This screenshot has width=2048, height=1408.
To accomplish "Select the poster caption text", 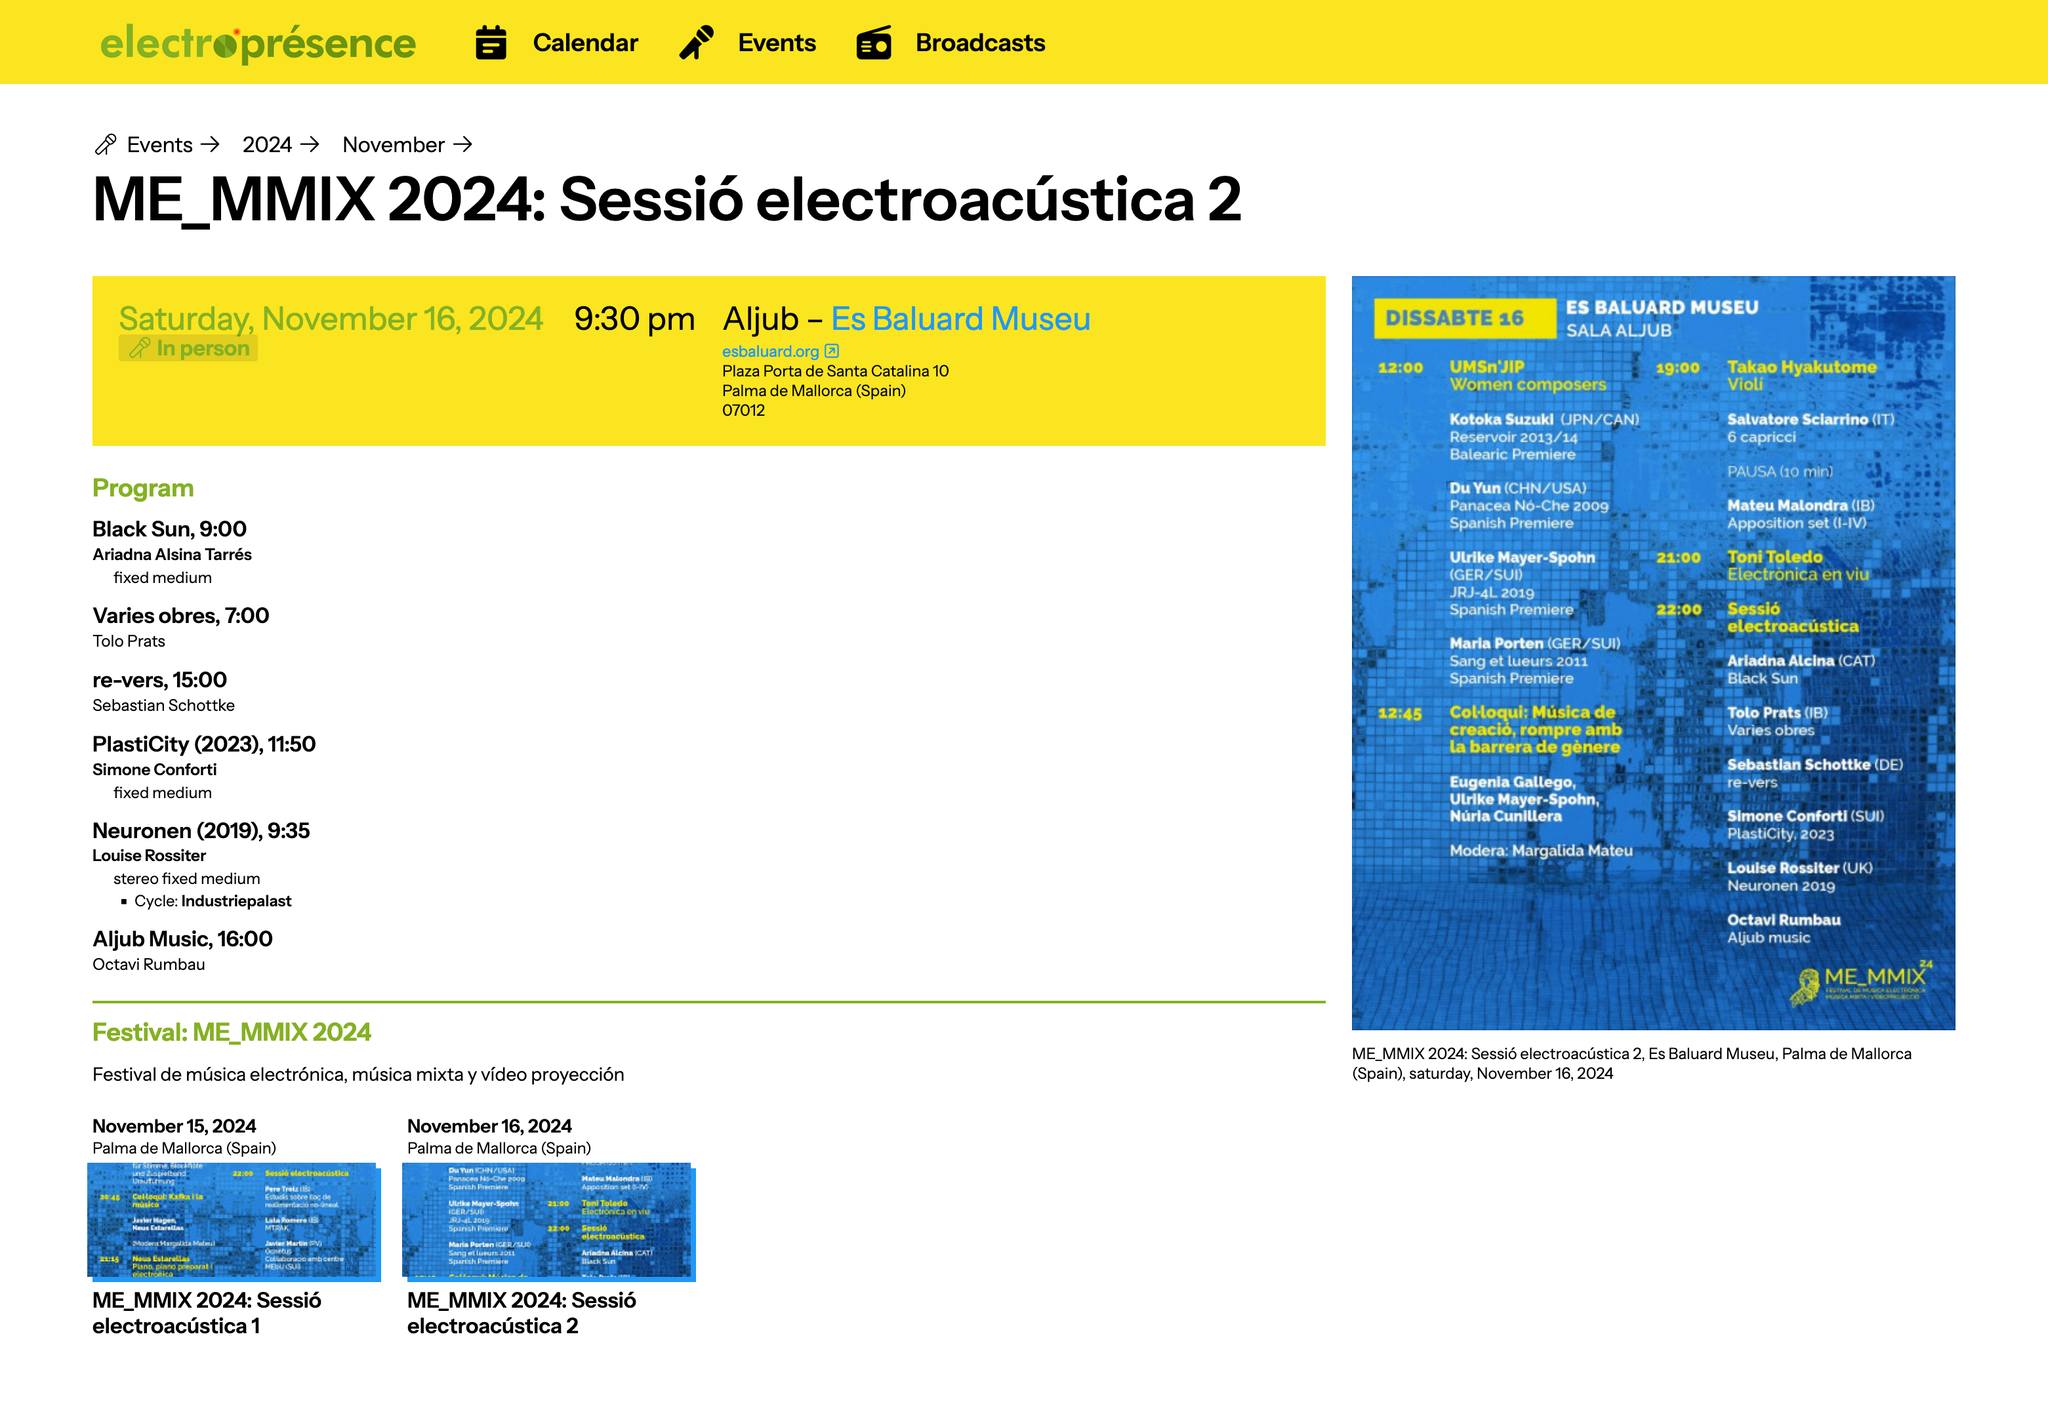I will click(1632, 1063).
